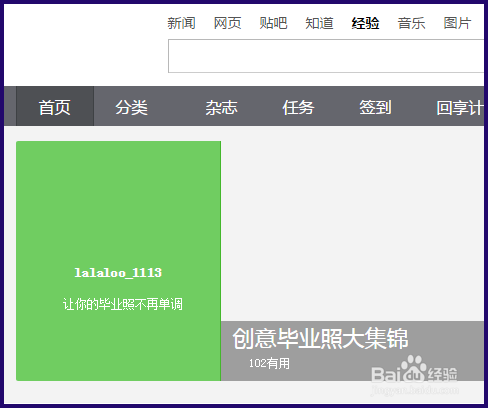488x408 pixels.
Task: Open the 杂志 menu tab
Action: [x=222, y=107]
